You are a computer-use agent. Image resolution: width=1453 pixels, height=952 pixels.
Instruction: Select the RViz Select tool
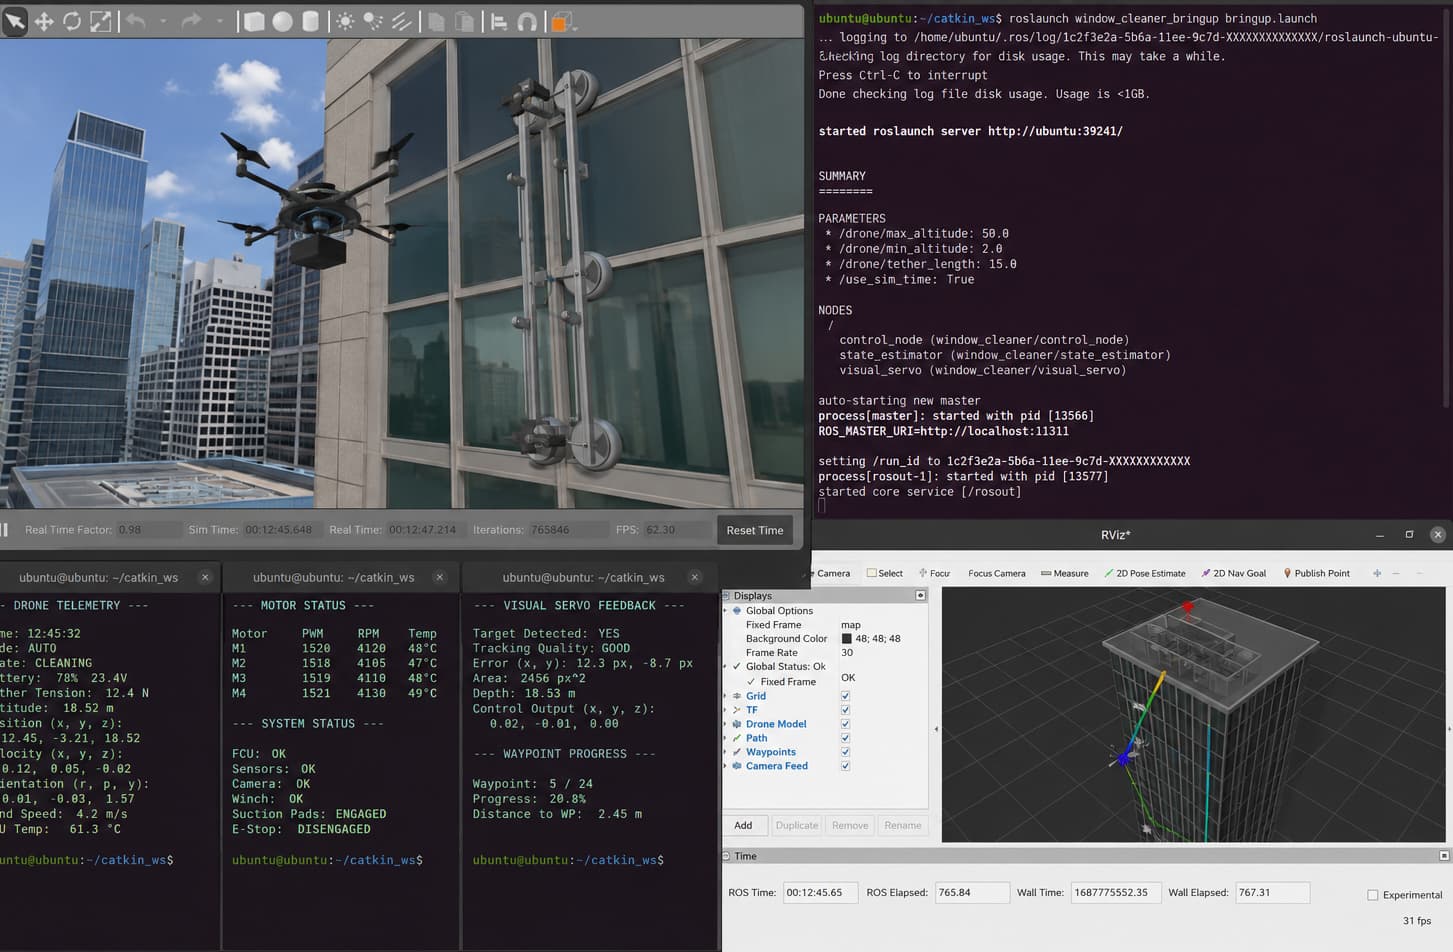point(885,573)
